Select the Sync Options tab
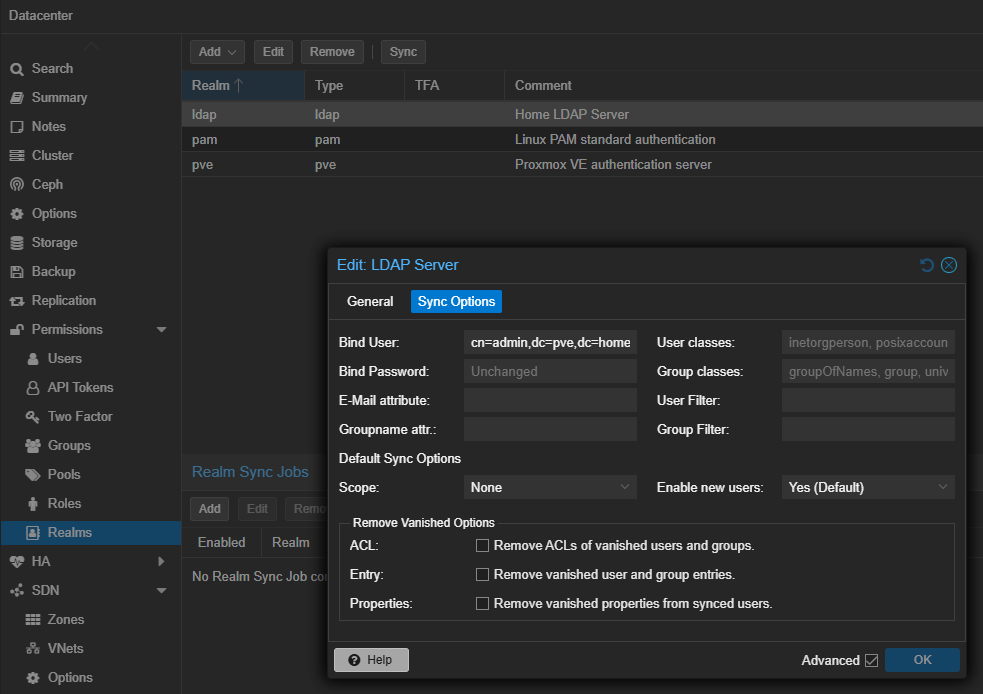Viewport: 983px width, 694px height. pyautogui.click(x=456, y=301)
